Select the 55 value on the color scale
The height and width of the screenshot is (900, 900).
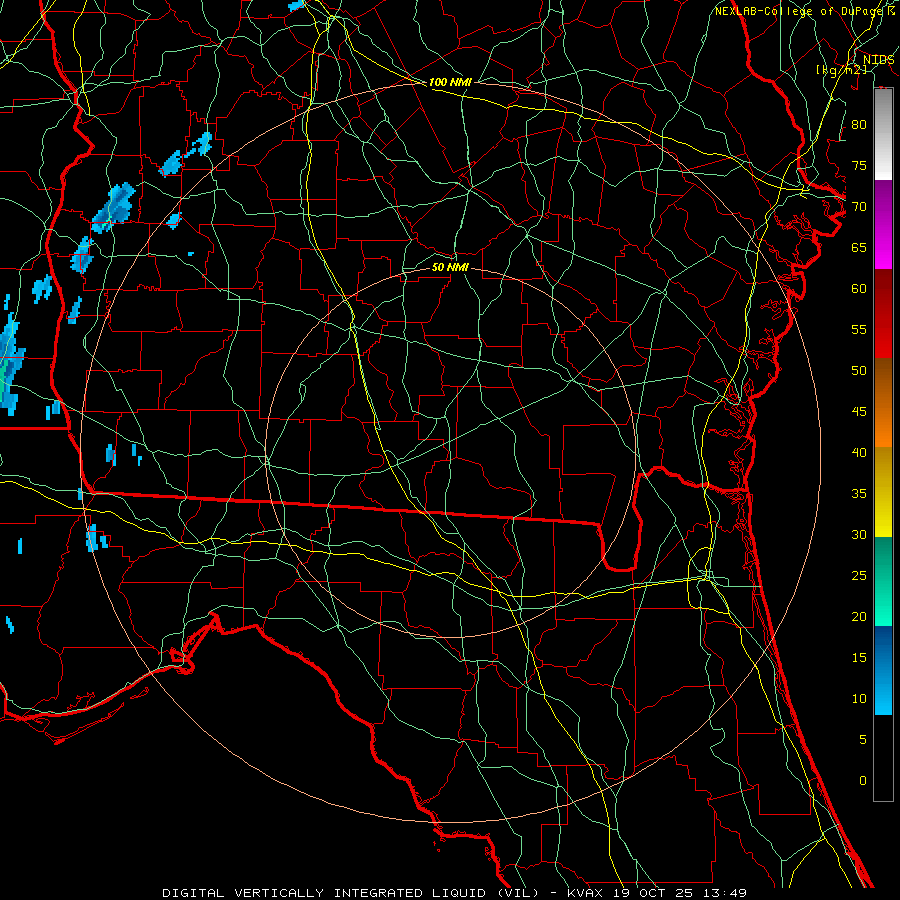pos(859,329)
